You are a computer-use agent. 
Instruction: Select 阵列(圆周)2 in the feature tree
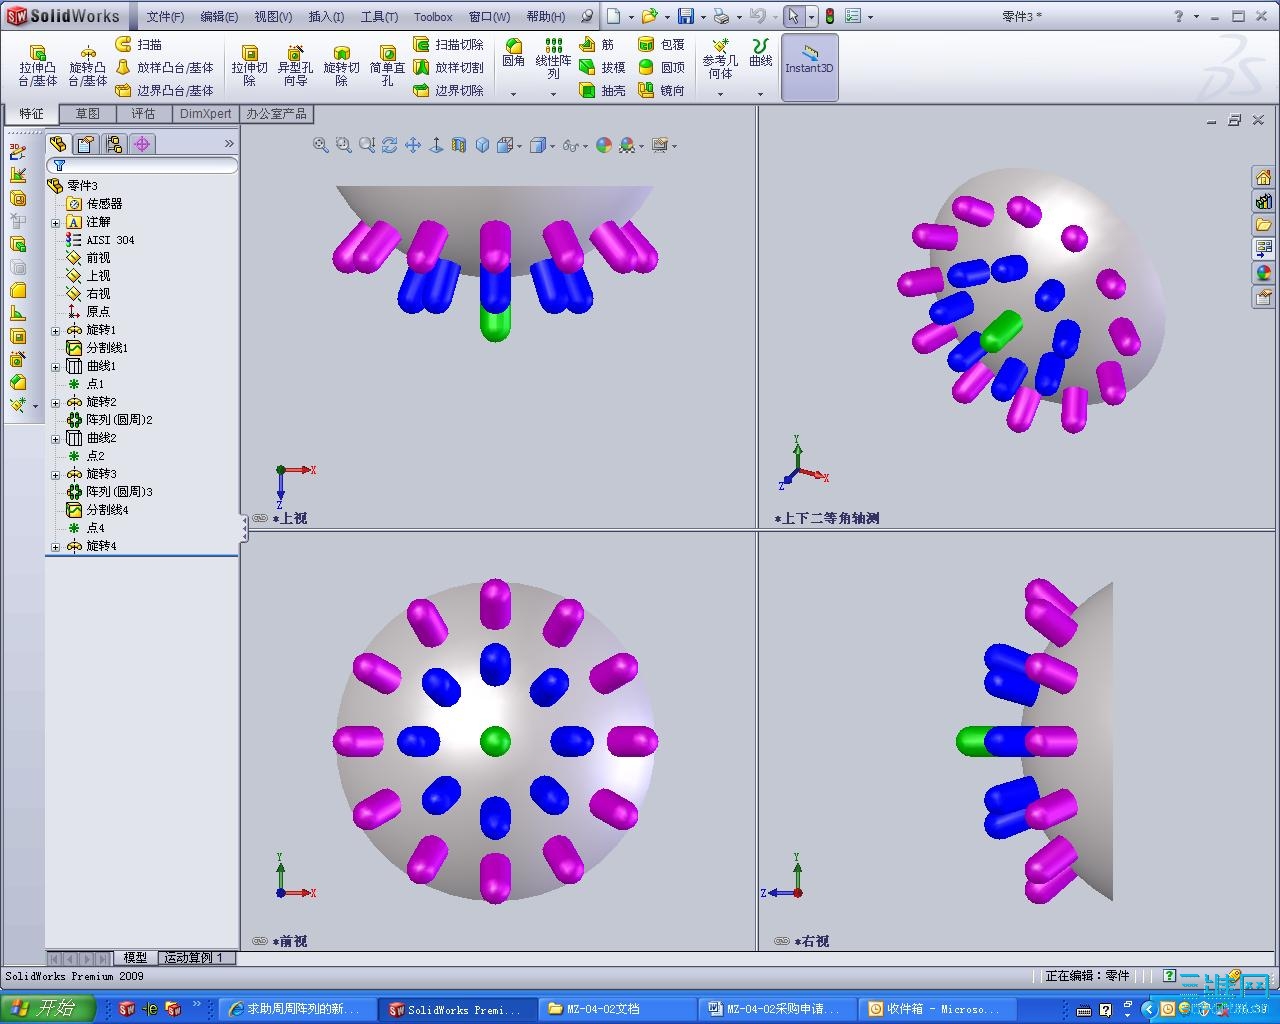pyautogui.click(x=109, y=420)
